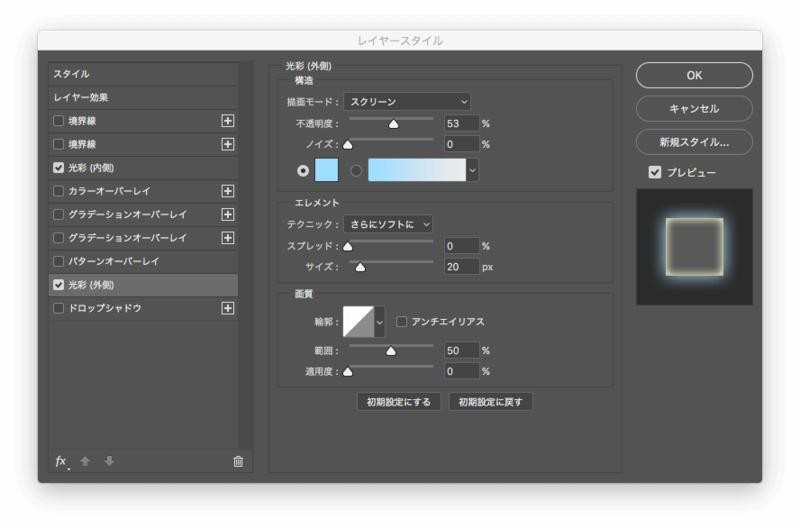
Task: Click the move effect up arrow
Action: click(85, 461)
